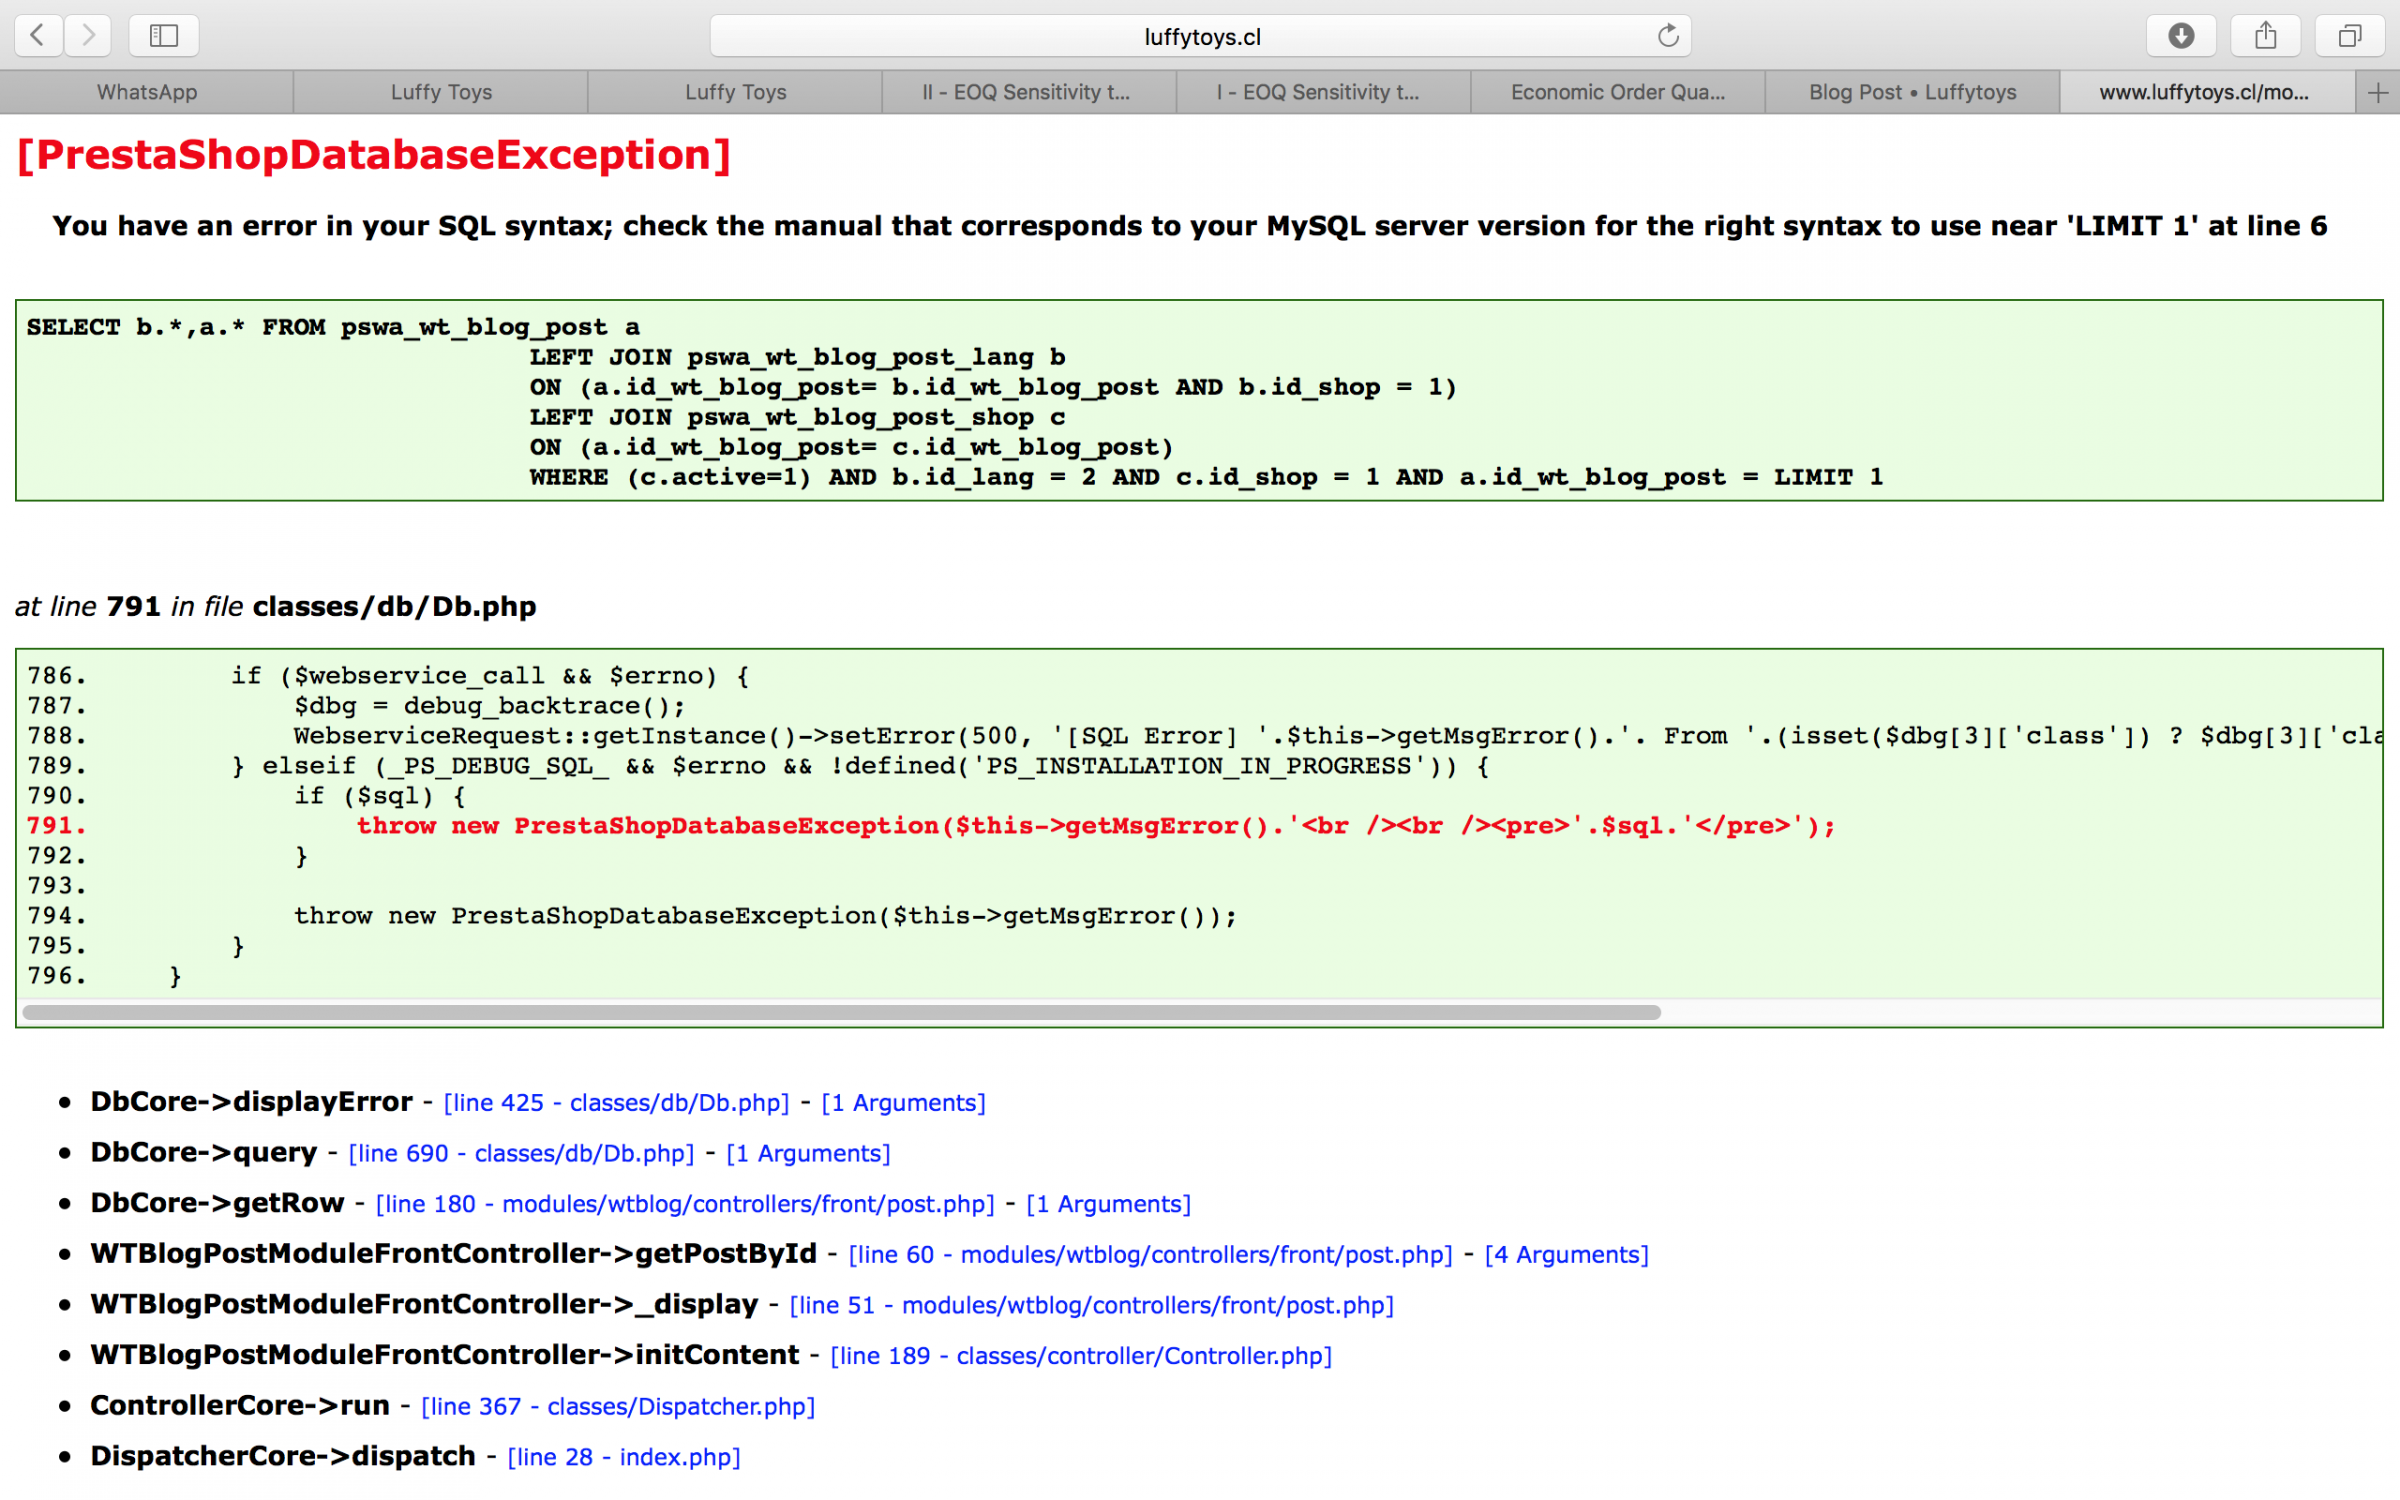Click the Safari forward navigation arrow
This screenshot has width=2400, height=1500.
point(88,36)
